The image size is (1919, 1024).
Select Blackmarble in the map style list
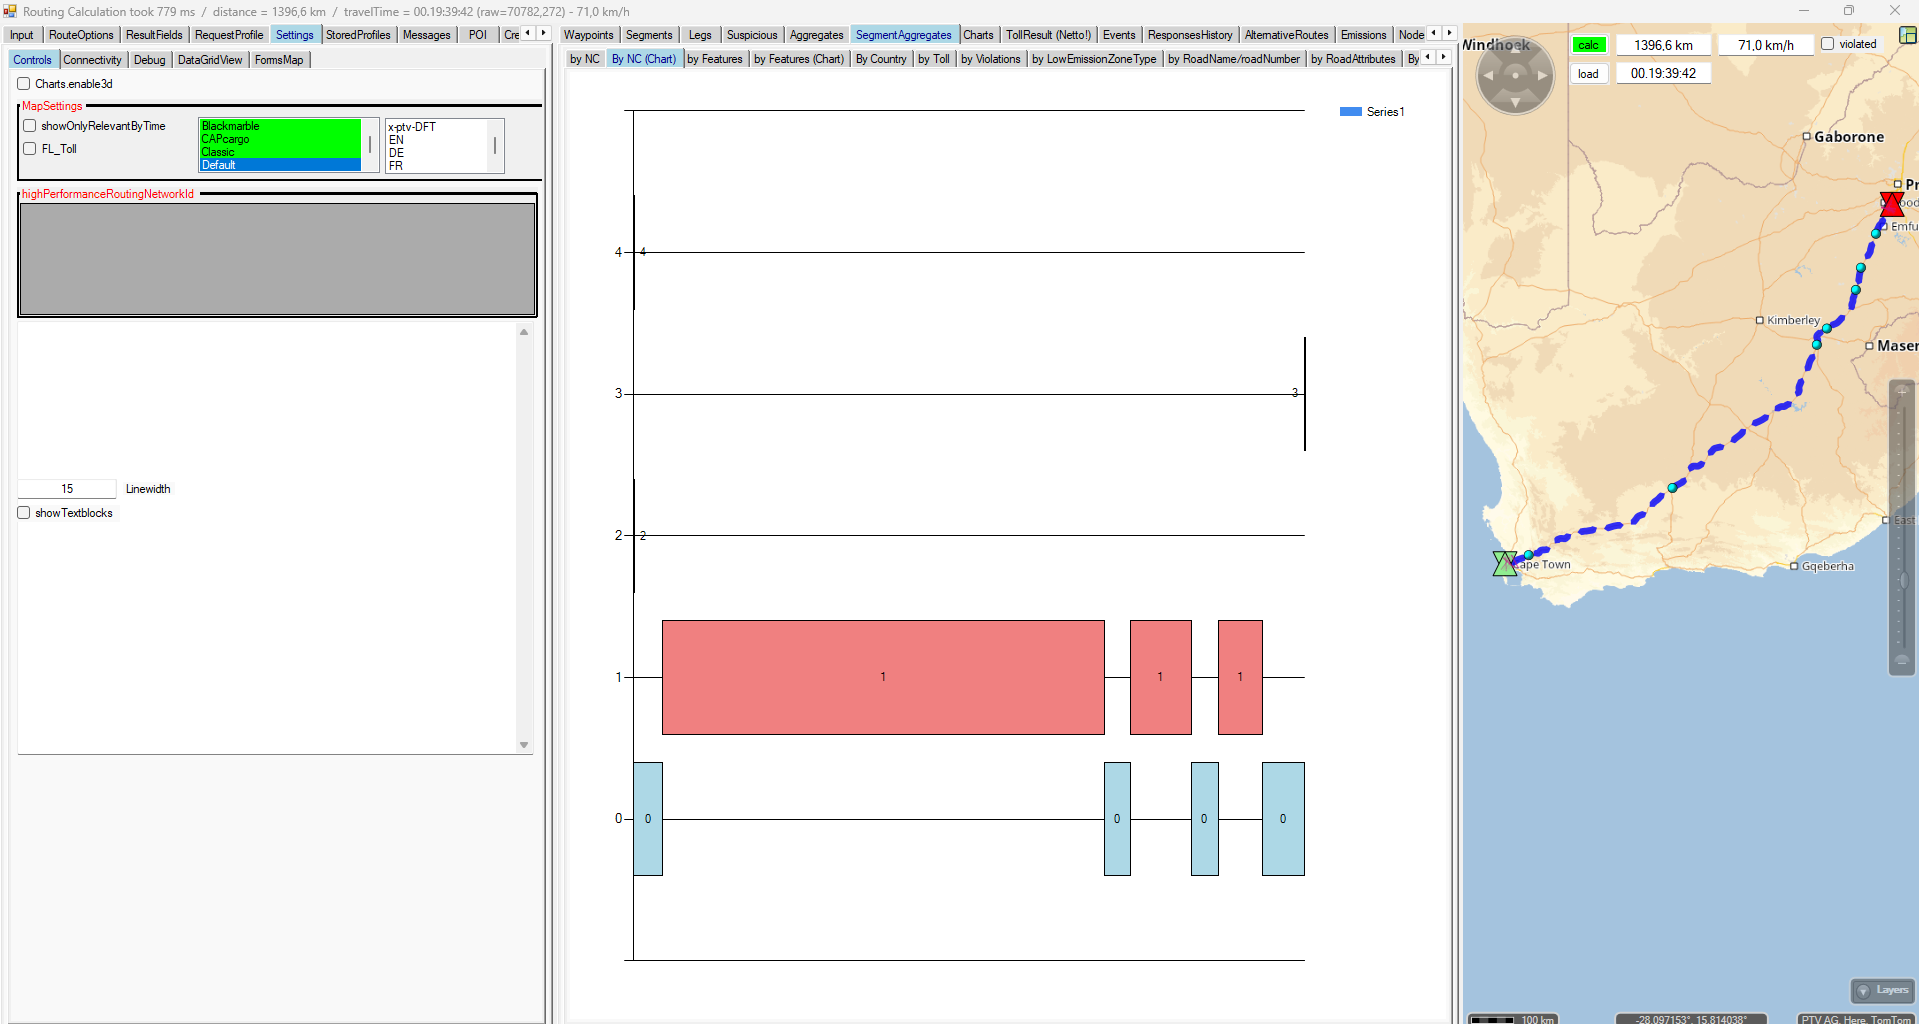click(231, 126)
